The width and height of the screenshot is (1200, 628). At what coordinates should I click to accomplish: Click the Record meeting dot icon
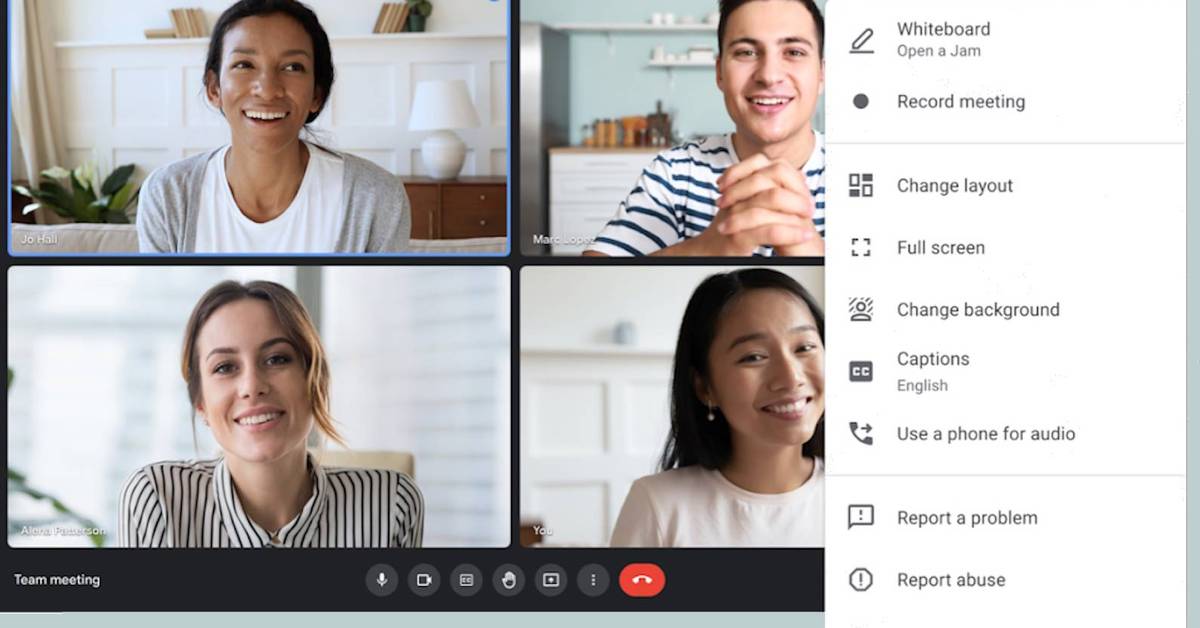click(x=860, y=101)
